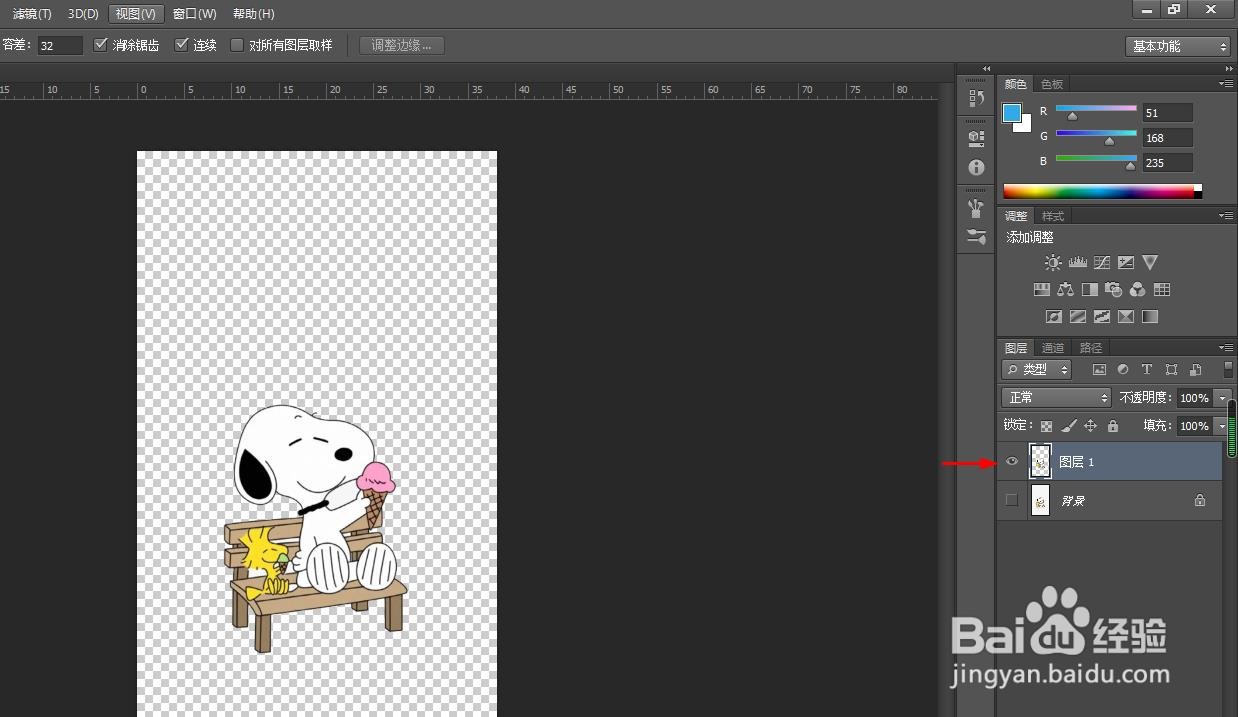Toggle the layer filter on/off switch
Image resolution: width=1238 pixels, height=717 pixels.
(1228, 370)
